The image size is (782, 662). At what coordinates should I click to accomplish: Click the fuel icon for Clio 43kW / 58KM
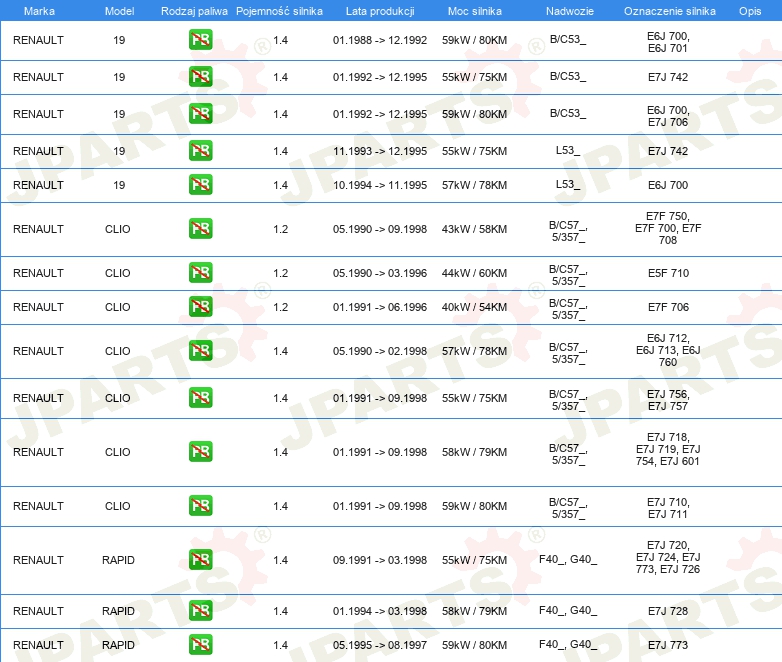click(x=200, y=229)
